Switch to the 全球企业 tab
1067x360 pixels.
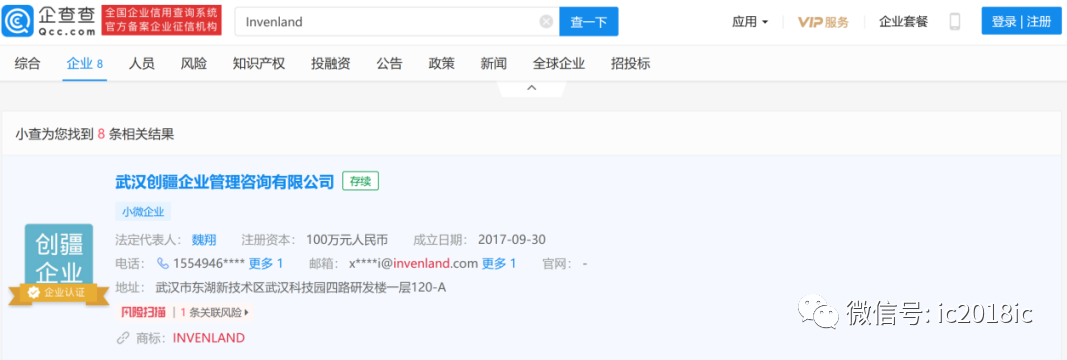click(559, 64)
